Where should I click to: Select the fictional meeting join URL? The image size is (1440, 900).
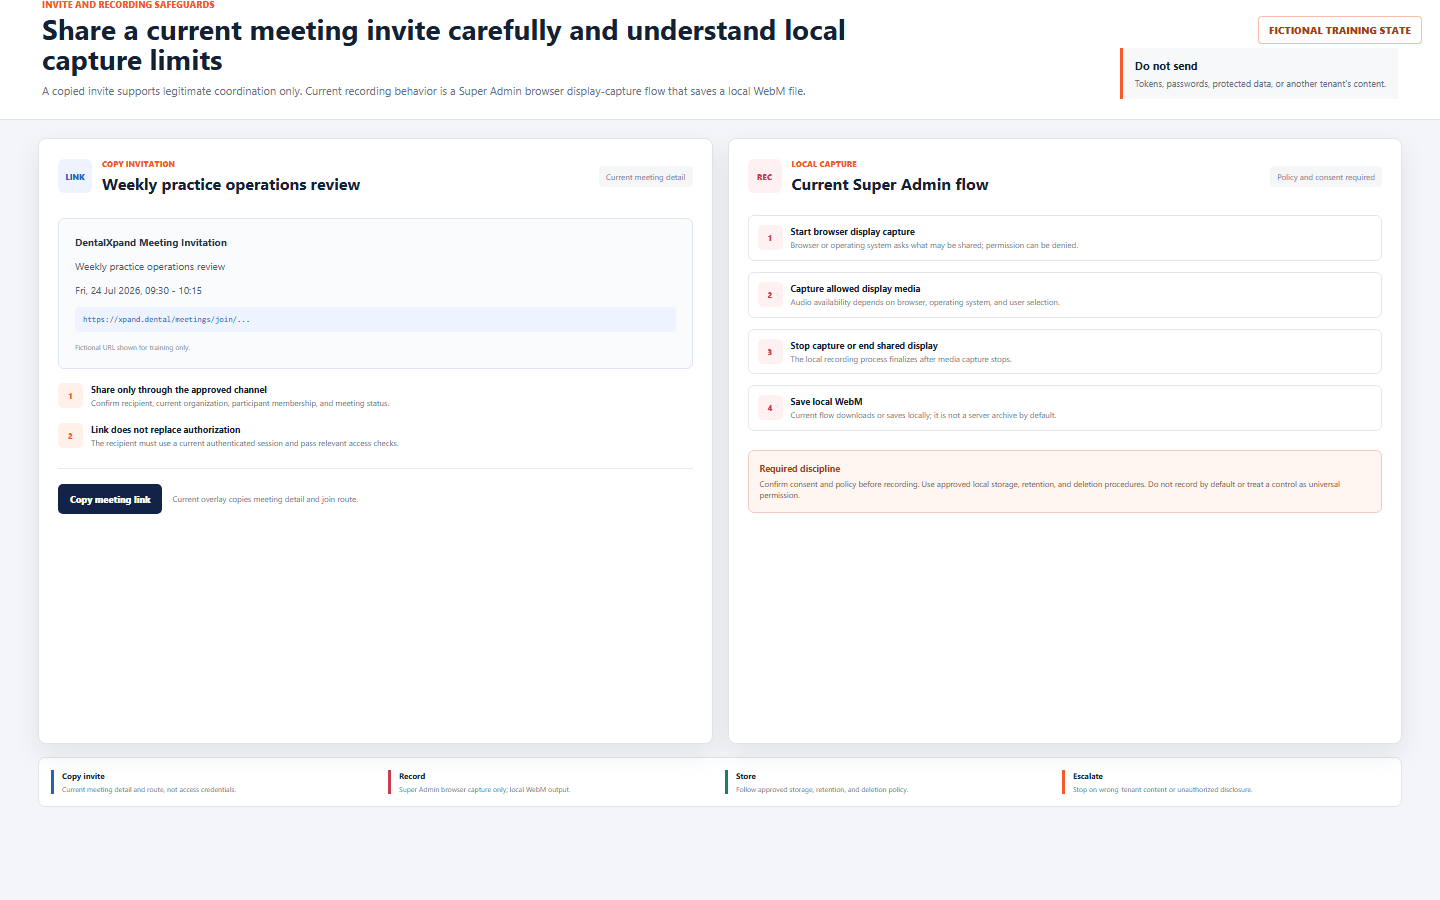375,320
